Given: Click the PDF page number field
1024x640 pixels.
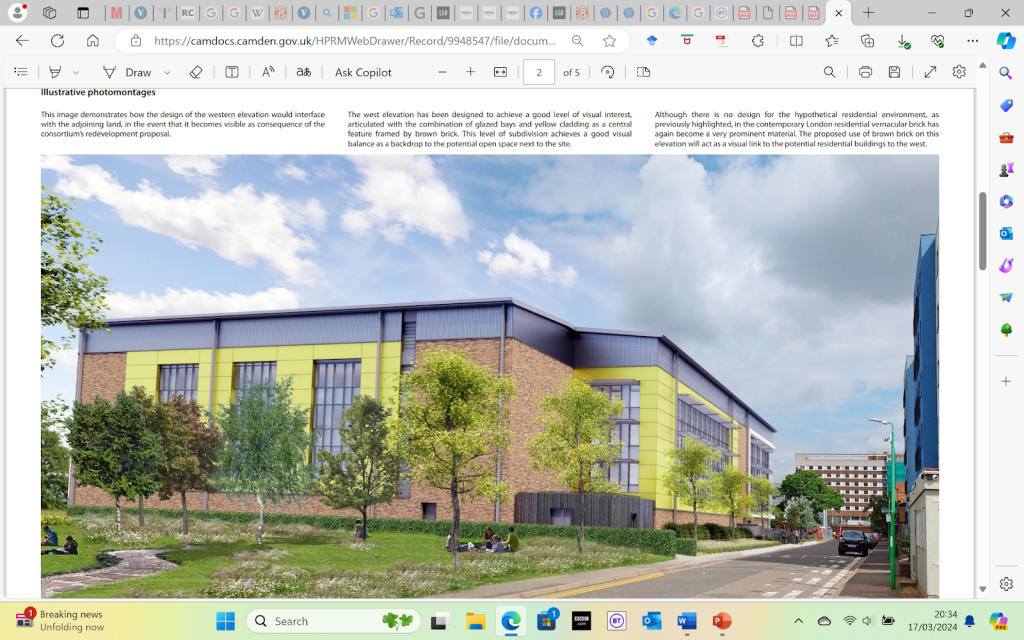Looking at the screenshot, I should 539,72.
